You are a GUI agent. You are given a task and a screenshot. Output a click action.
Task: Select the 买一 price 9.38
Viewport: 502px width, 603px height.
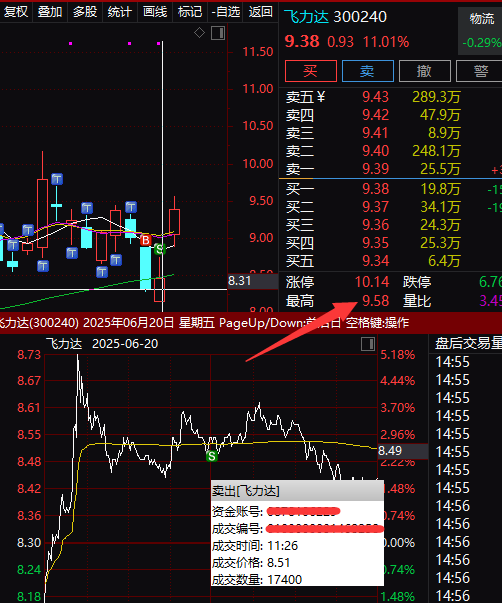click(375, 189)
